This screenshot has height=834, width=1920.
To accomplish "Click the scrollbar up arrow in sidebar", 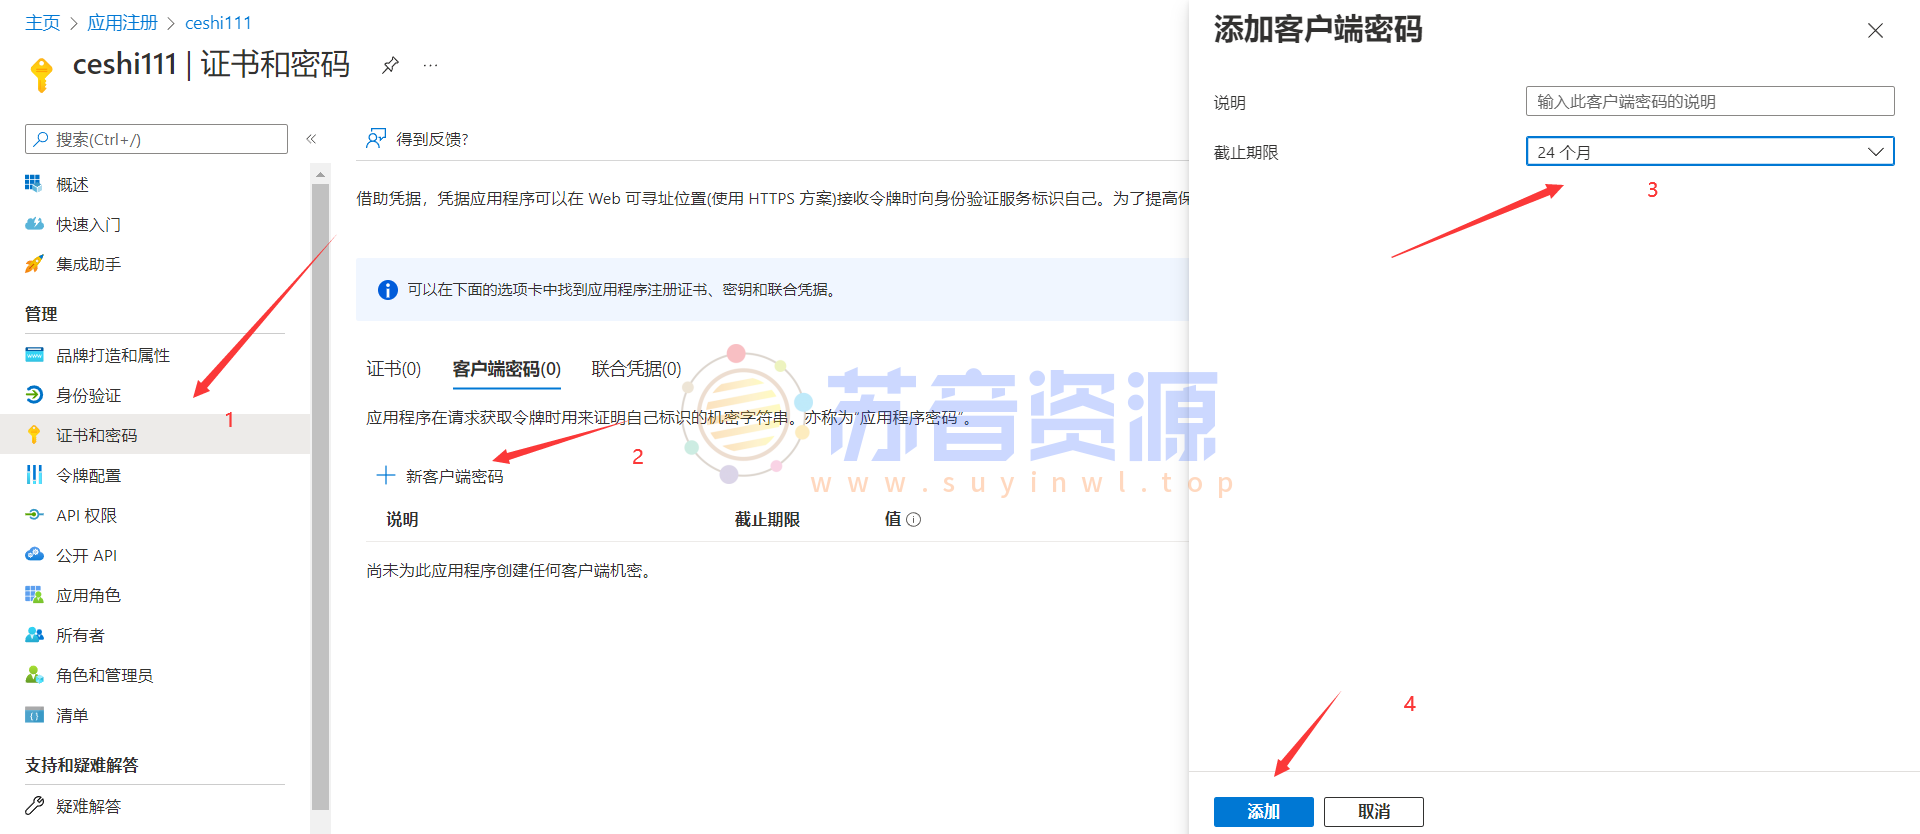I will coord(320,175).
